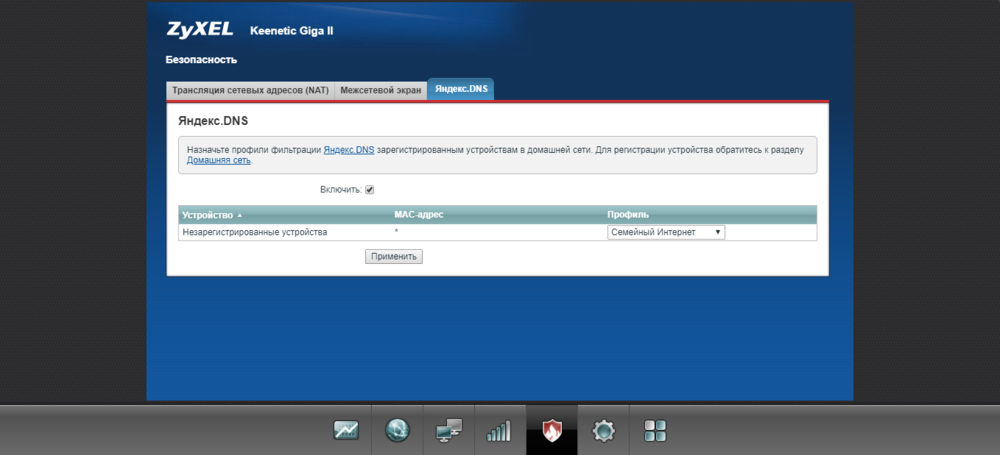Select the Незарегистрированные устройства row text
The width and height of the screenshot is (1000, 455).
point(254,232)
